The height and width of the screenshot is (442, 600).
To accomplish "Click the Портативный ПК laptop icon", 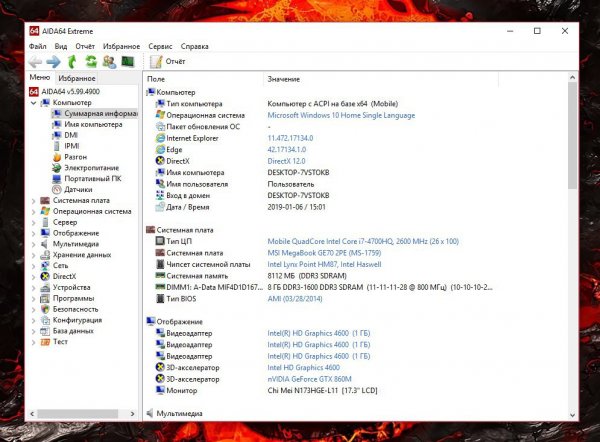I will pos(57,179).
